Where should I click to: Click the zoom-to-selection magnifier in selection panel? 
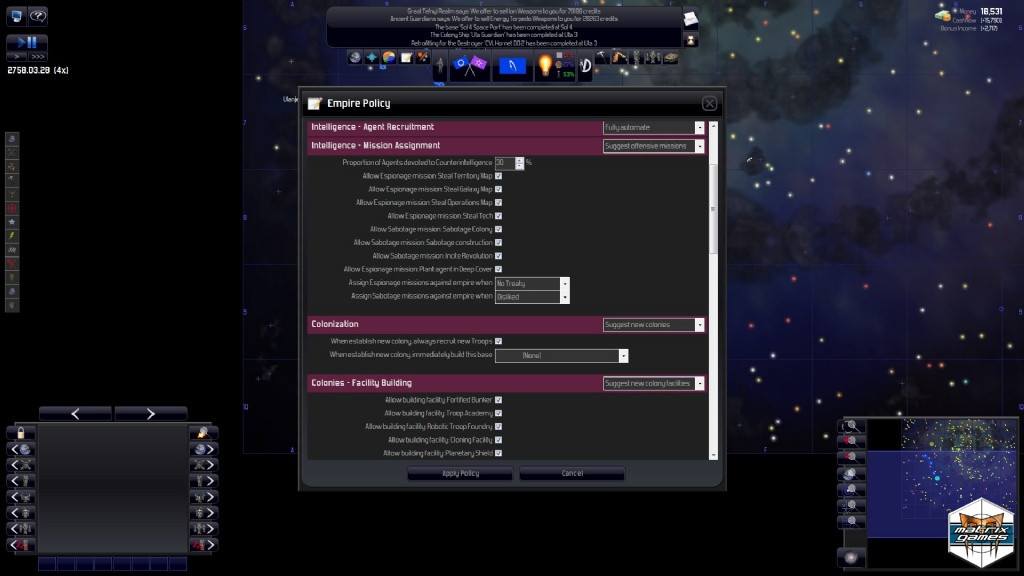(204, 433)
